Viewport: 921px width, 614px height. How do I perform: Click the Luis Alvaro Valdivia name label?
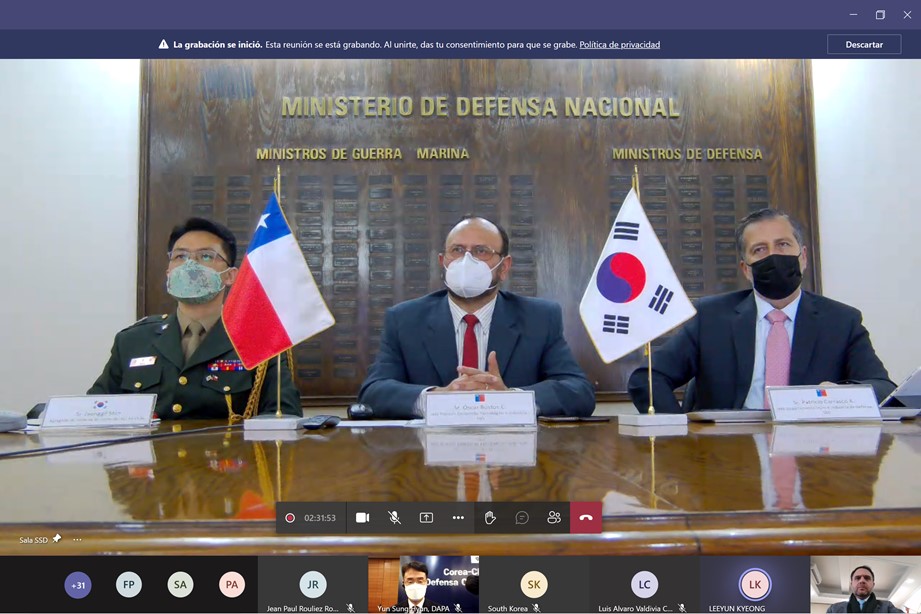point(636,609)
